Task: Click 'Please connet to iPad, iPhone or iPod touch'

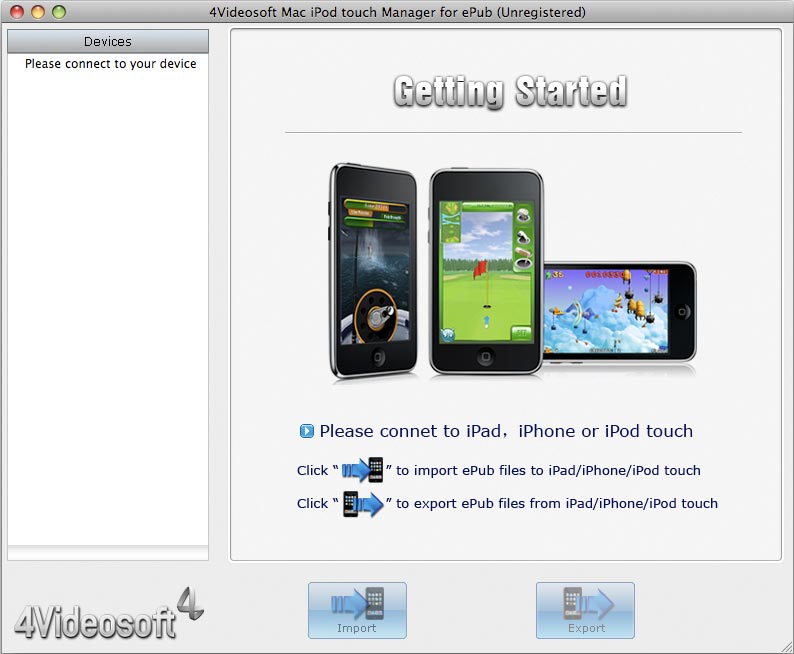Action: point(506,431)
